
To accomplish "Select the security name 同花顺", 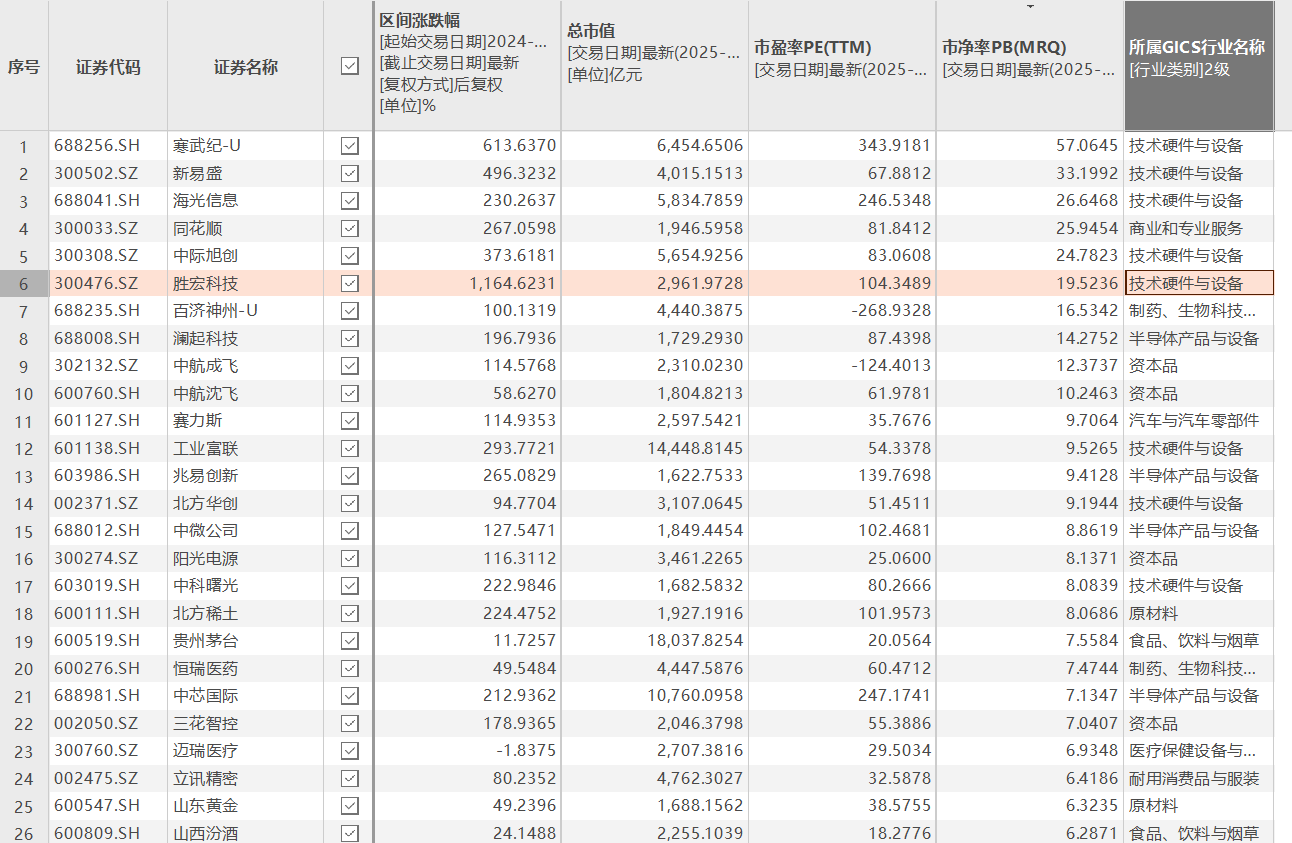I will point(197,228).
